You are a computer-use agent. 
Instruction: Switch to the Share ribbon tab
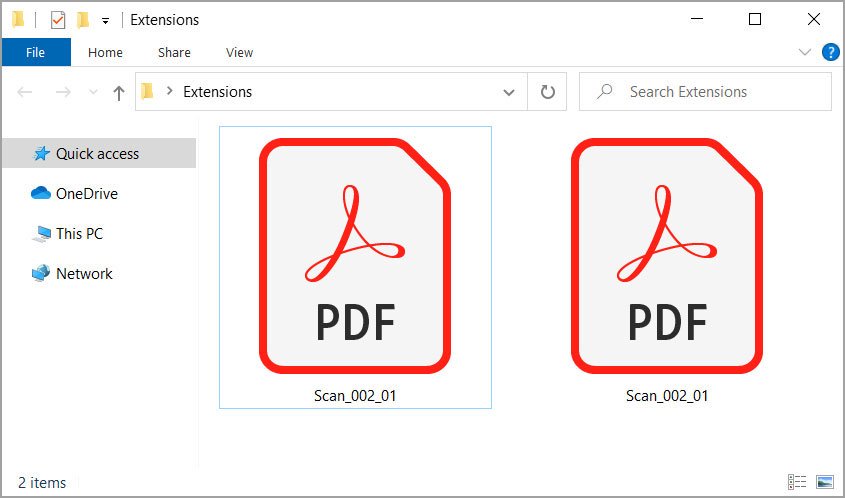174,52
